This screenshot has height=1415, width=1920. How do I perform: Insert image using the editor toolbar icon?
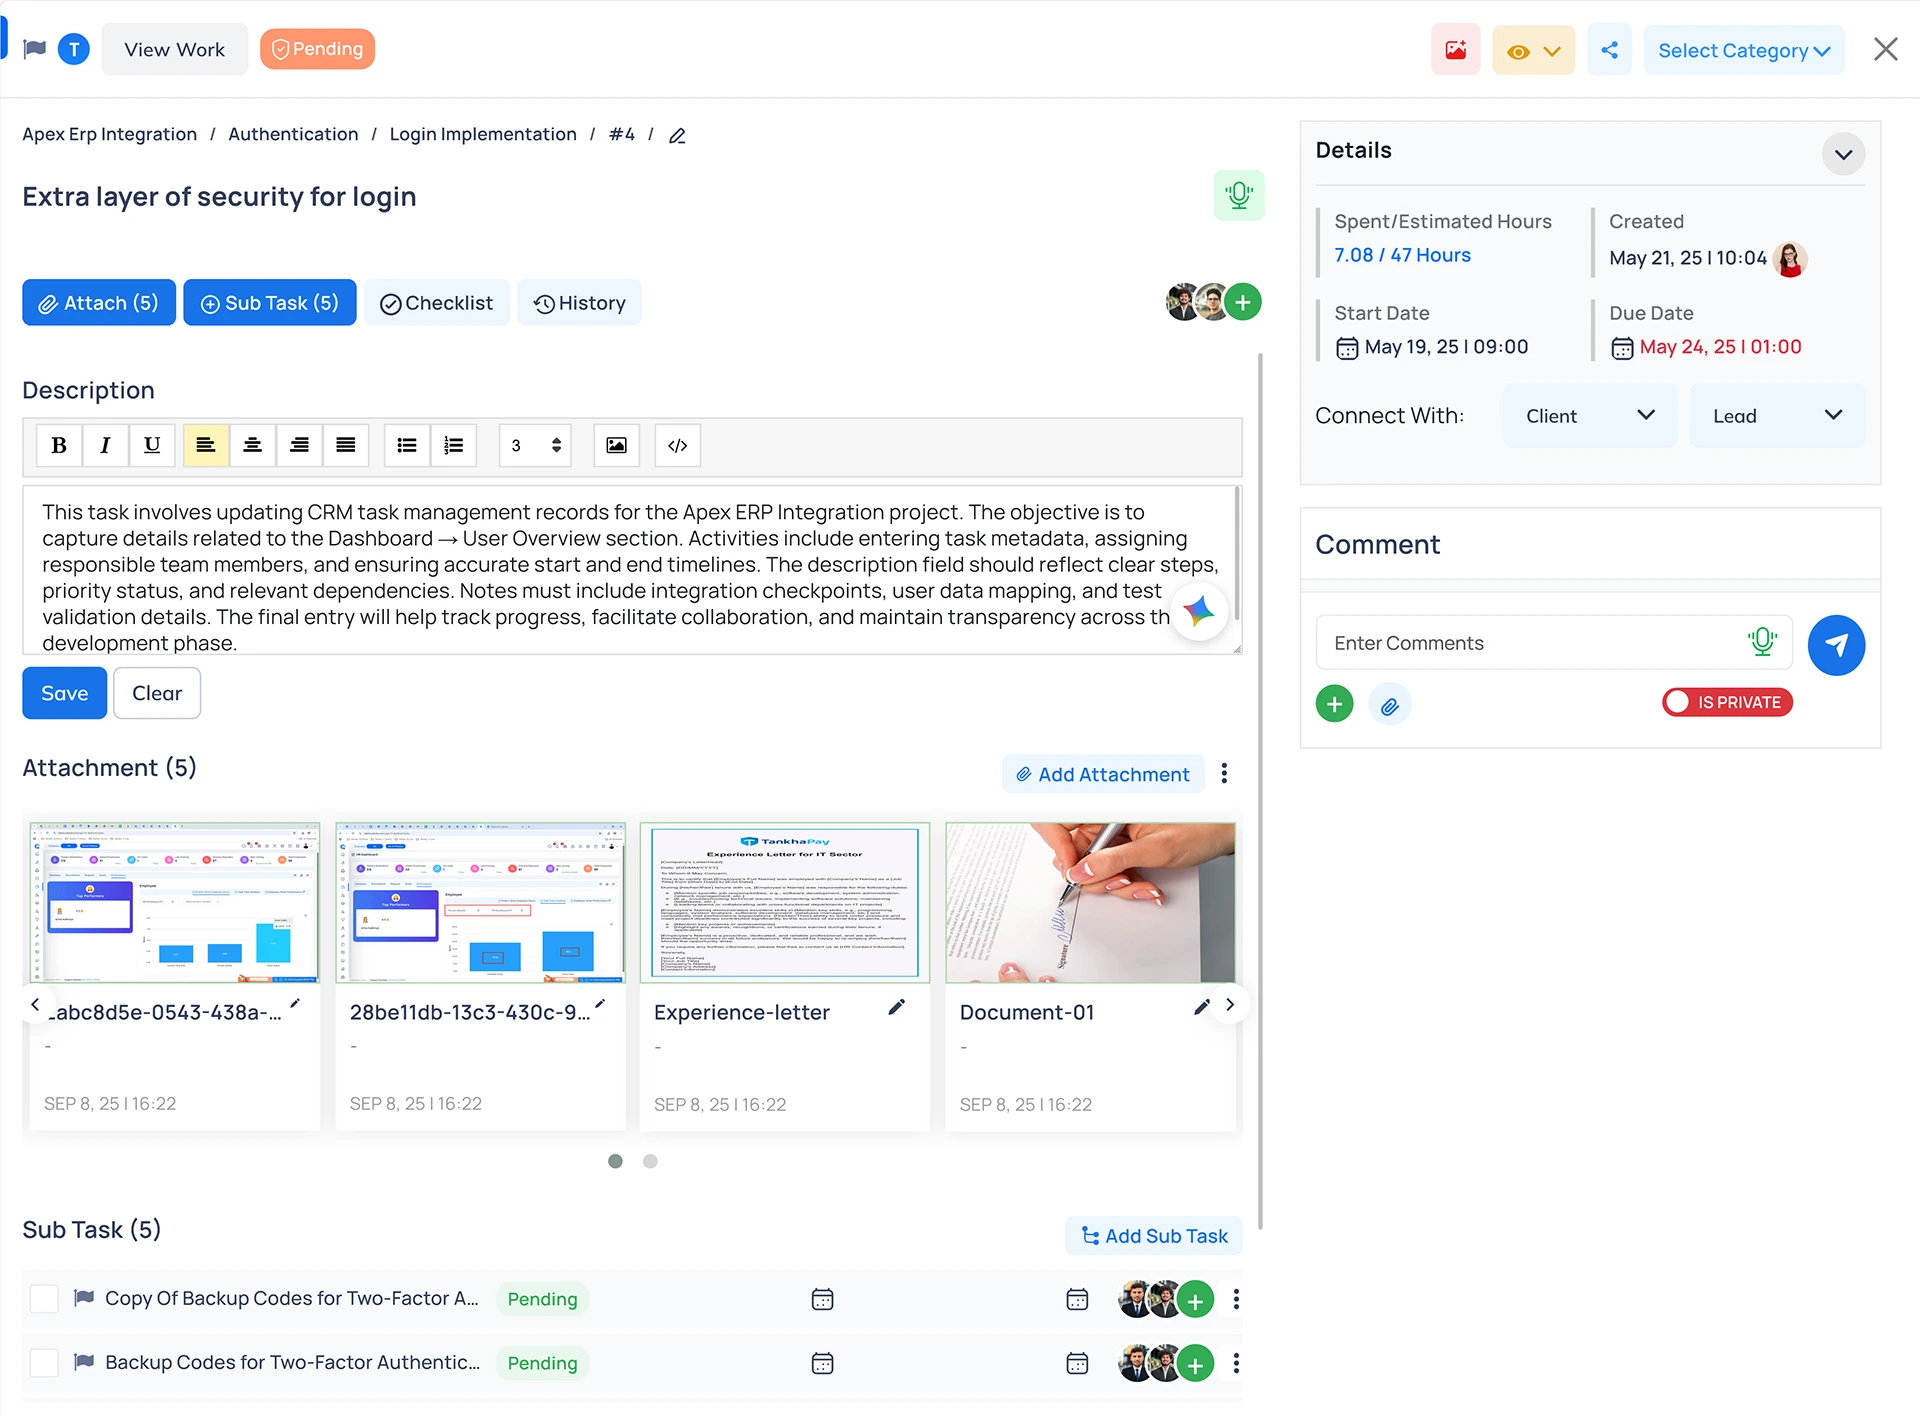tap(616, 445)
